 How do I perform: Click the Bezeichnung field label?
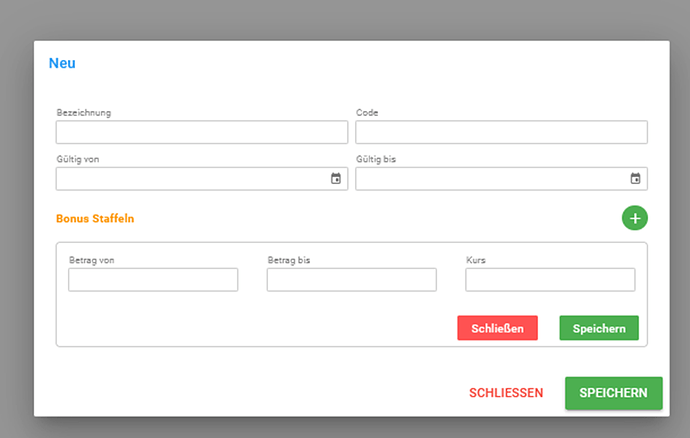(x=84, y=113)
